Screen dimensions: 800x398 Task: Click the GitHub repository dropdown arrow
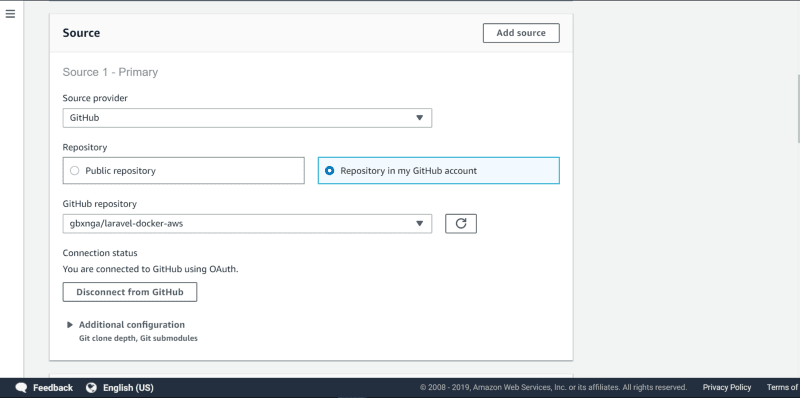419,223
